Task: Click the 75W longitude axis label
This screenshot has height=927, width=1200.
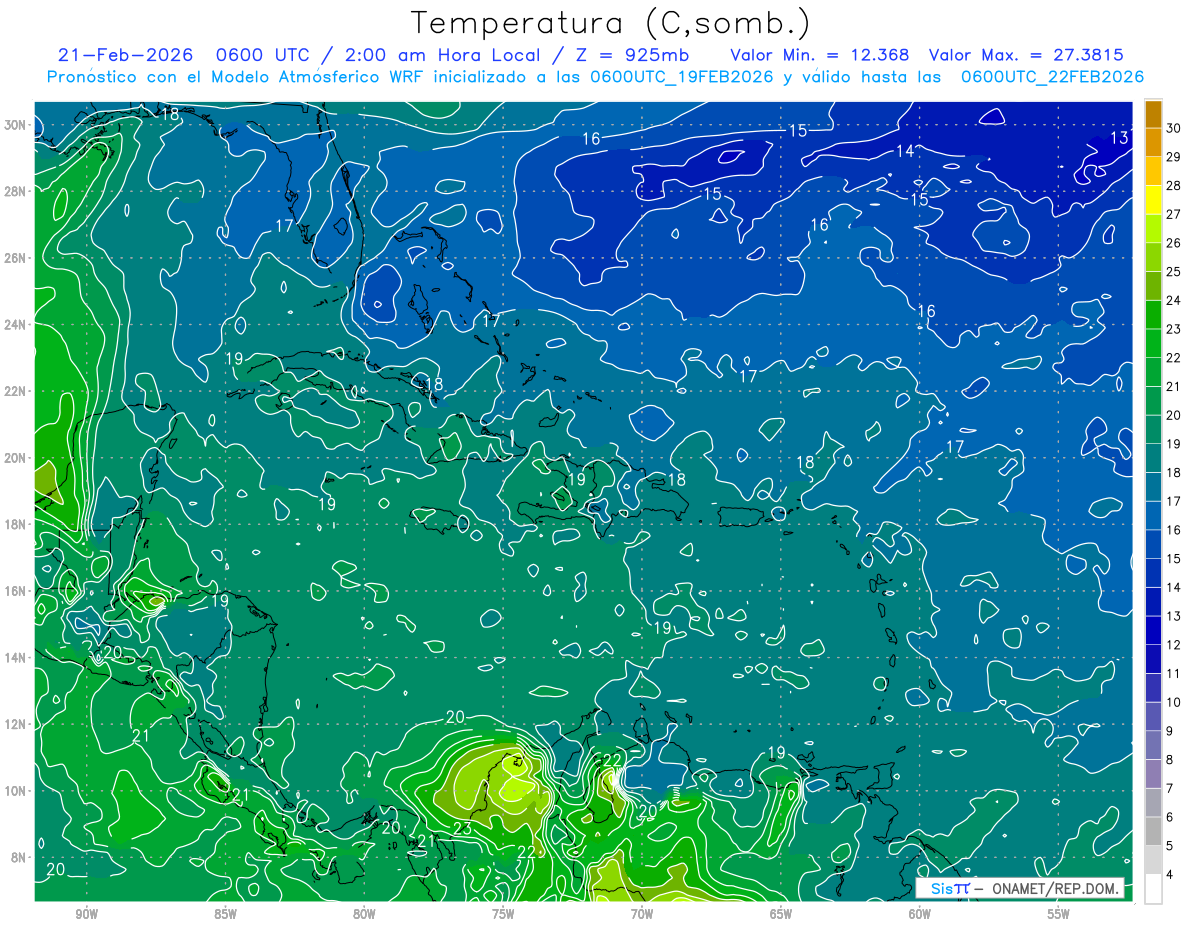Action: [503, 914]
